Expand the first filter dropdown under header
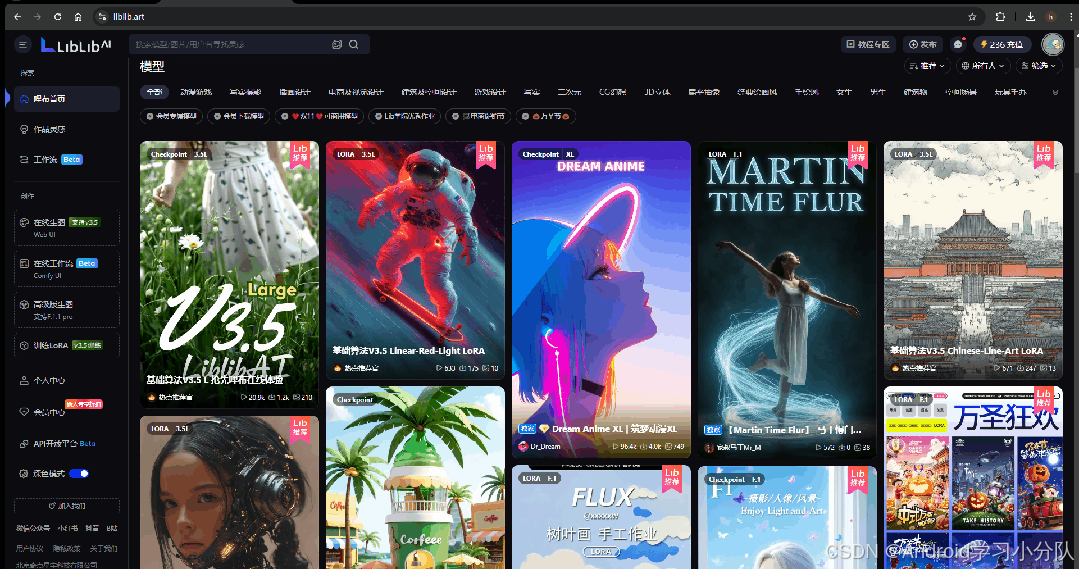Screen dimensions: 1079x569 click(927, 65)
